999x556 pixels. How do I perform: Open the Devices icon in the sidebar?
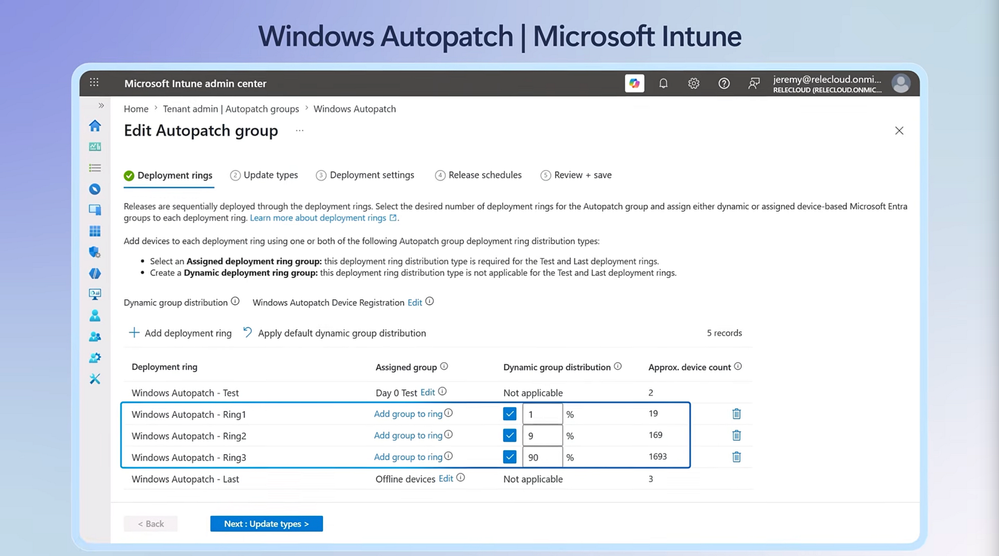[x=95, y=210]
